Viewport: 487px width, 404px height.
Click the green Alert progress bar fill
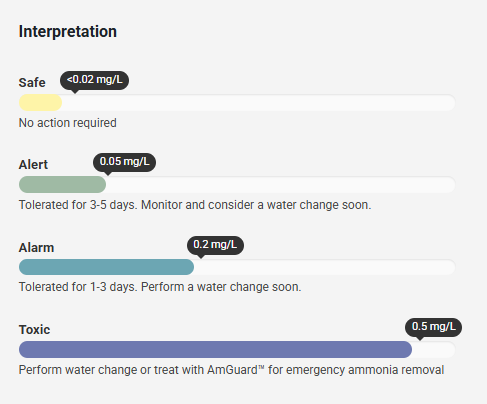tap(62, 185)
